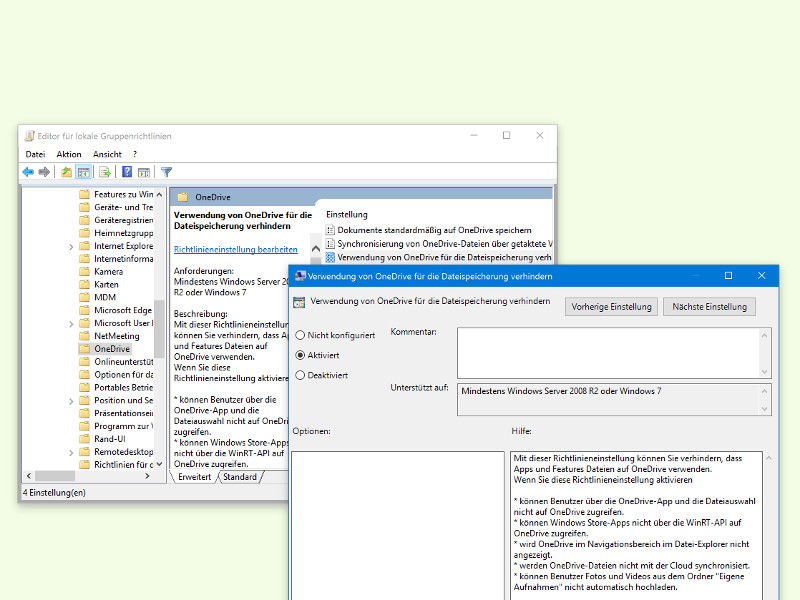Viewport: 800px width, 600px height.
Task: Click tree scrollbar down arrow
Action: point(159,464)
